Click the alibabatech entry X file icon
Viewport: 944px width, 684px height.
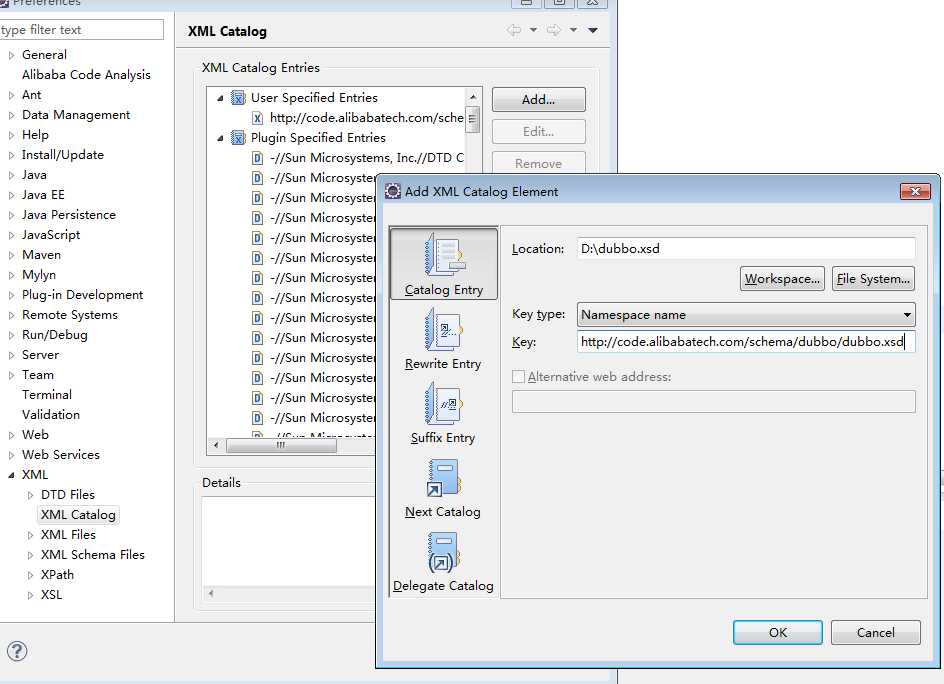[258, 118]
